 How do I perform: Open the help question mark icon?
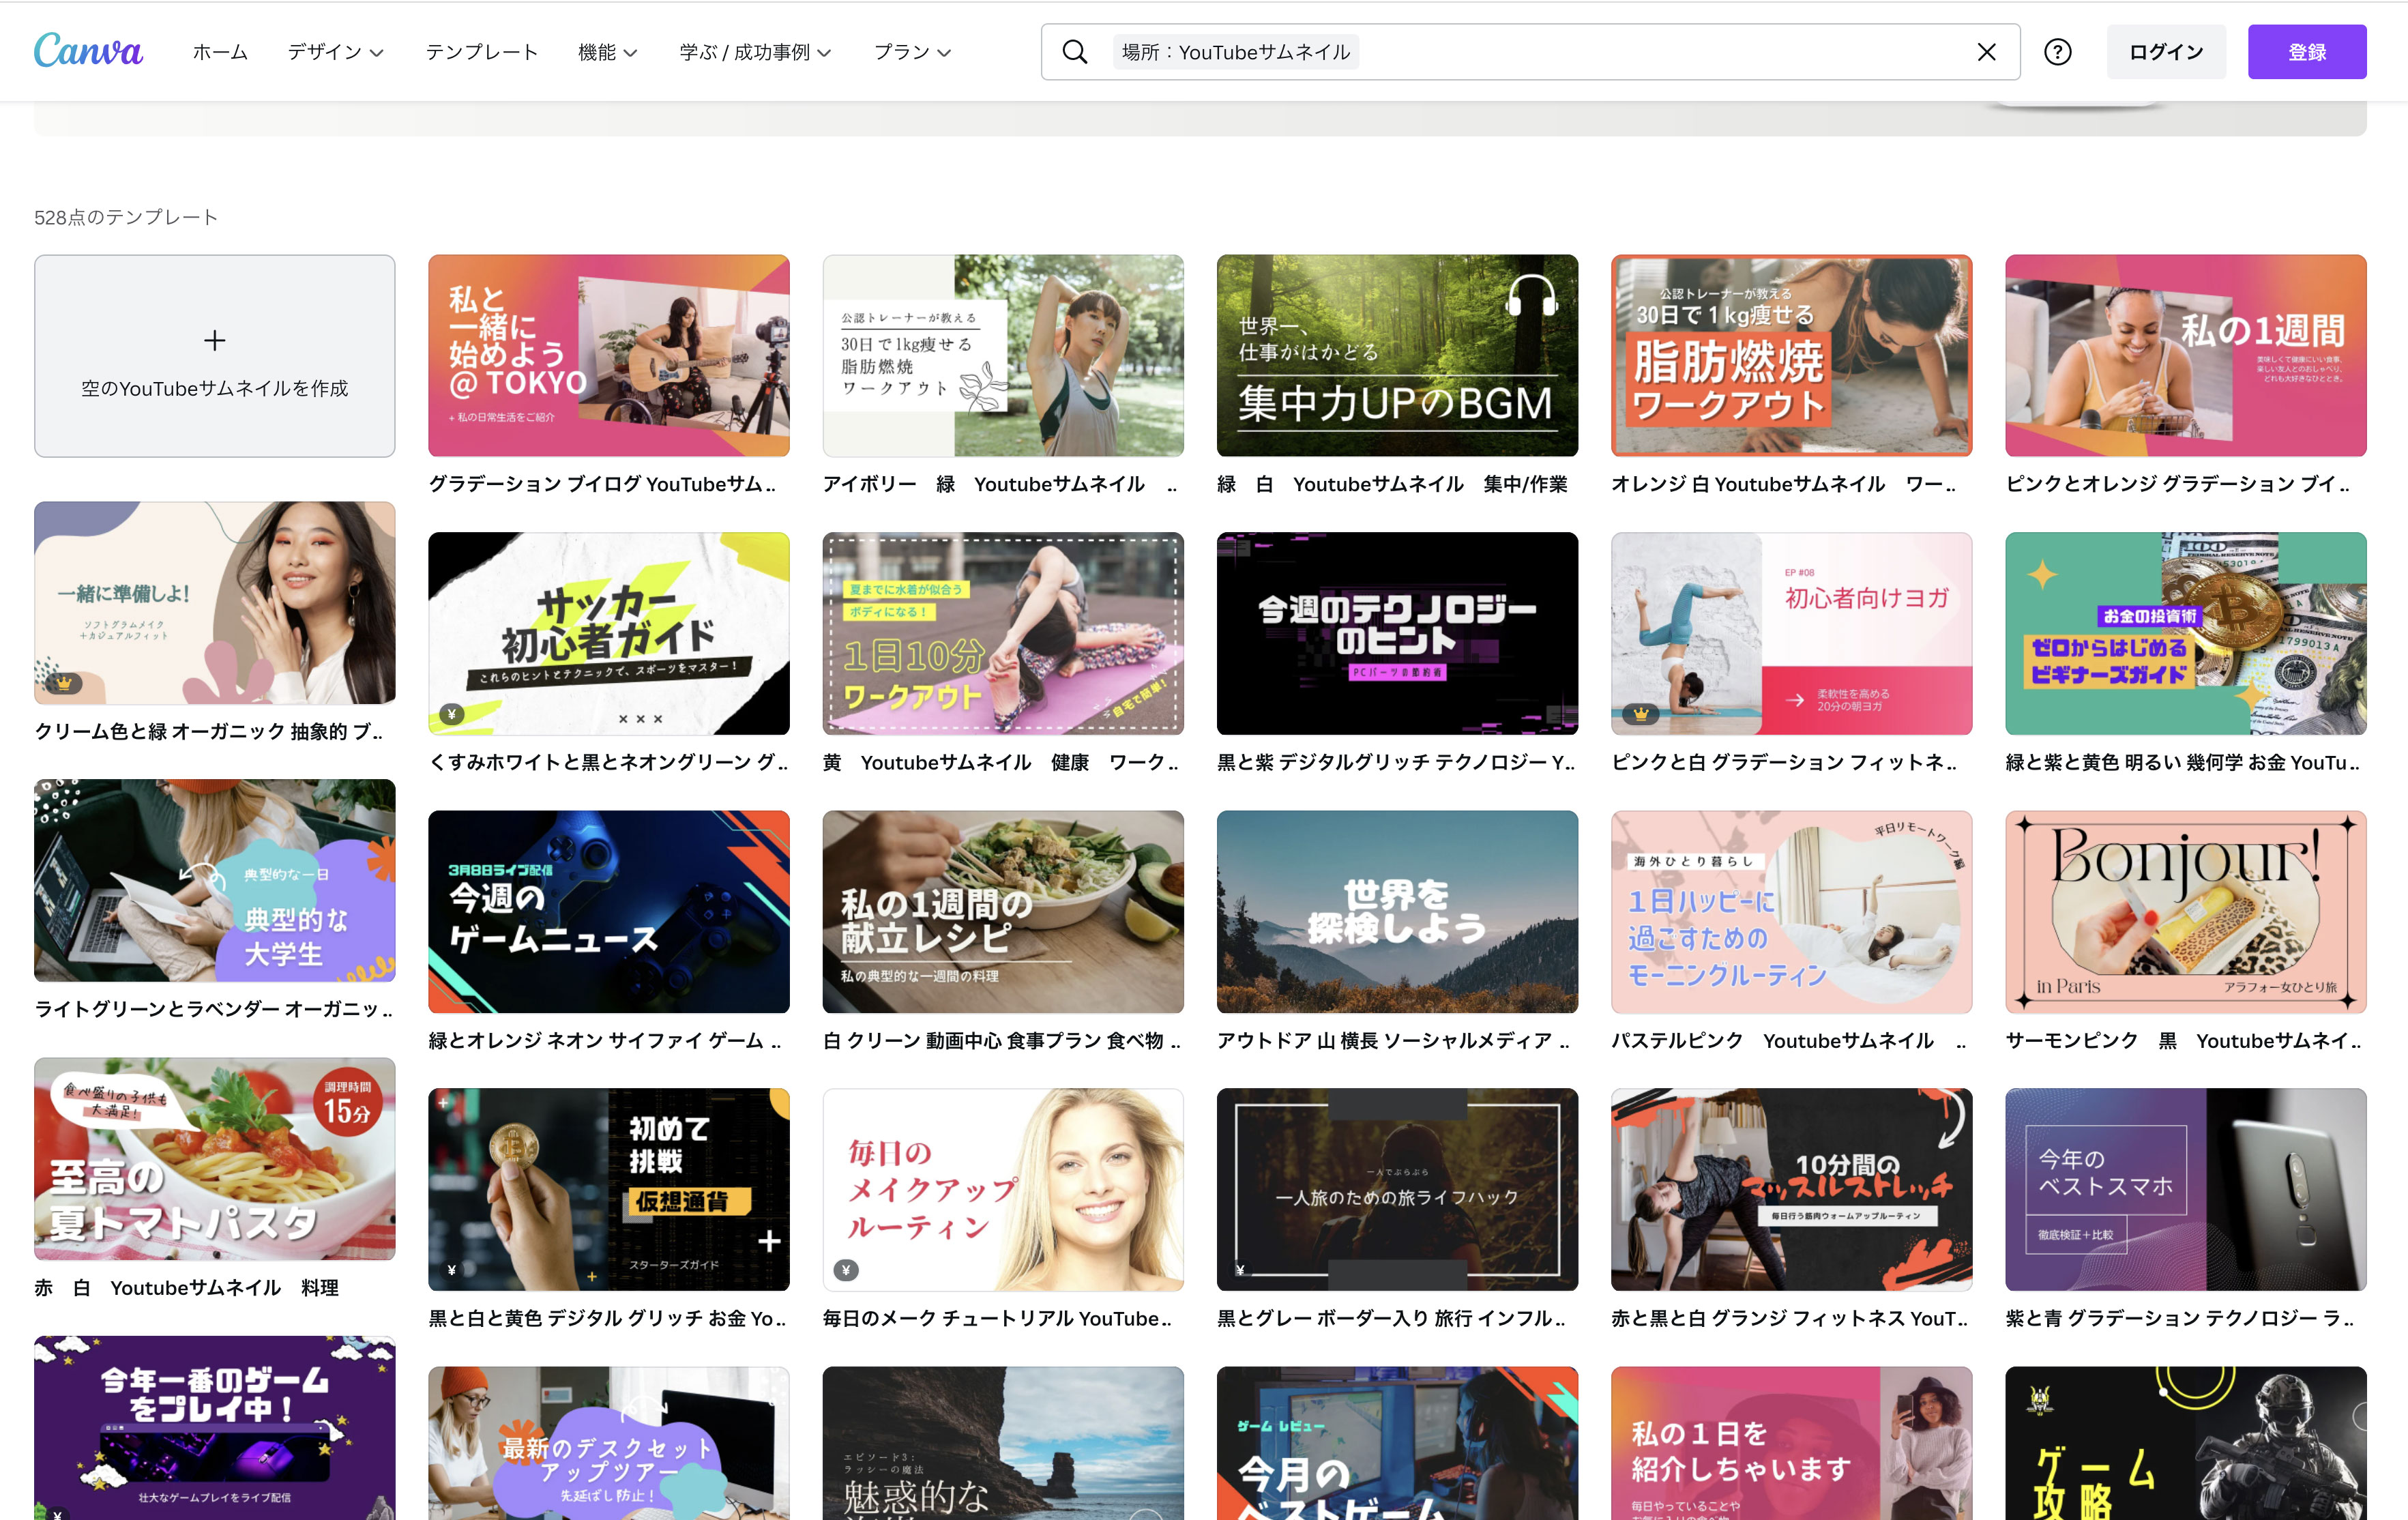[x=2057, y=52]
